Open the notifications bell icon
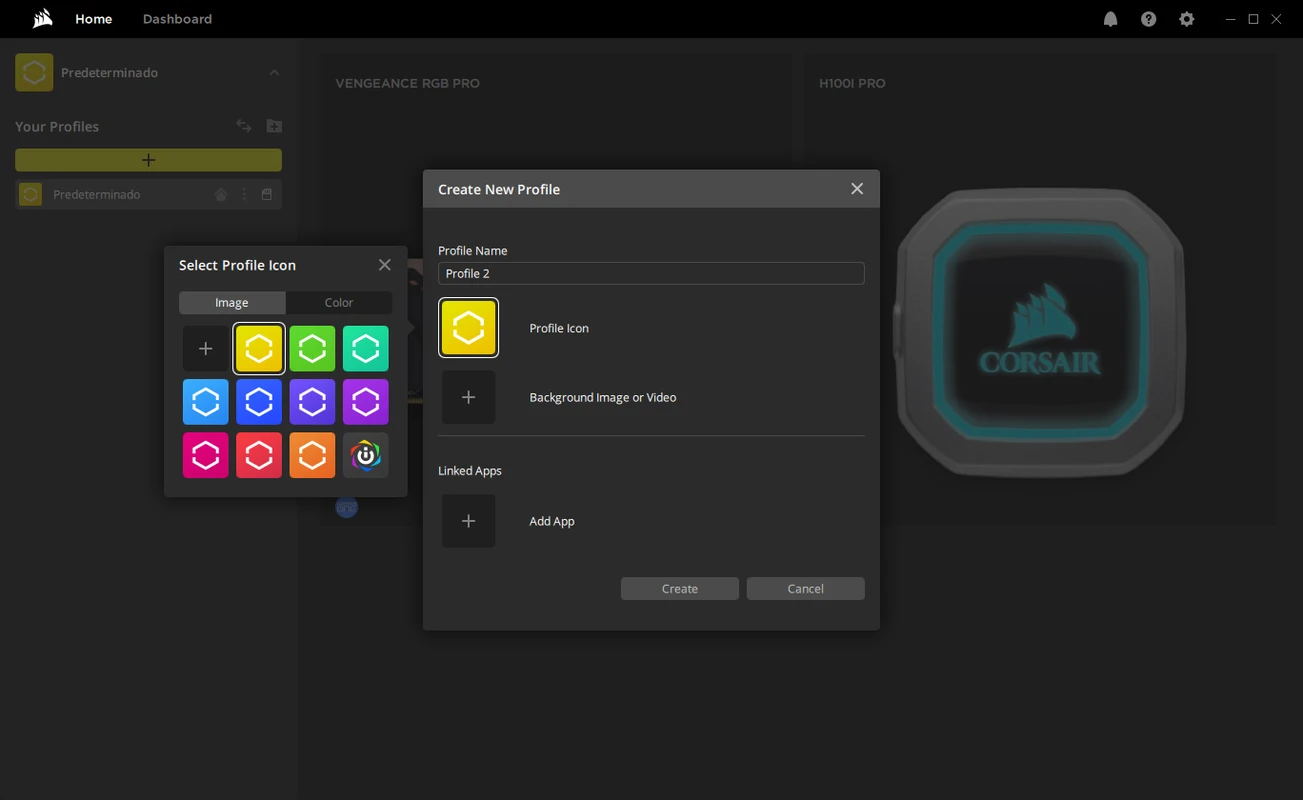The width and height of the screenshot is (1303, 800). point(1110,18)
